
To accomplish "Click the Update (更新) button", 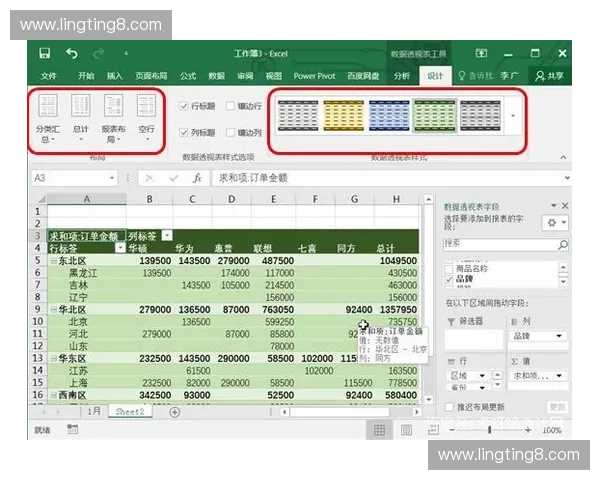I will (x=558, y=407).
